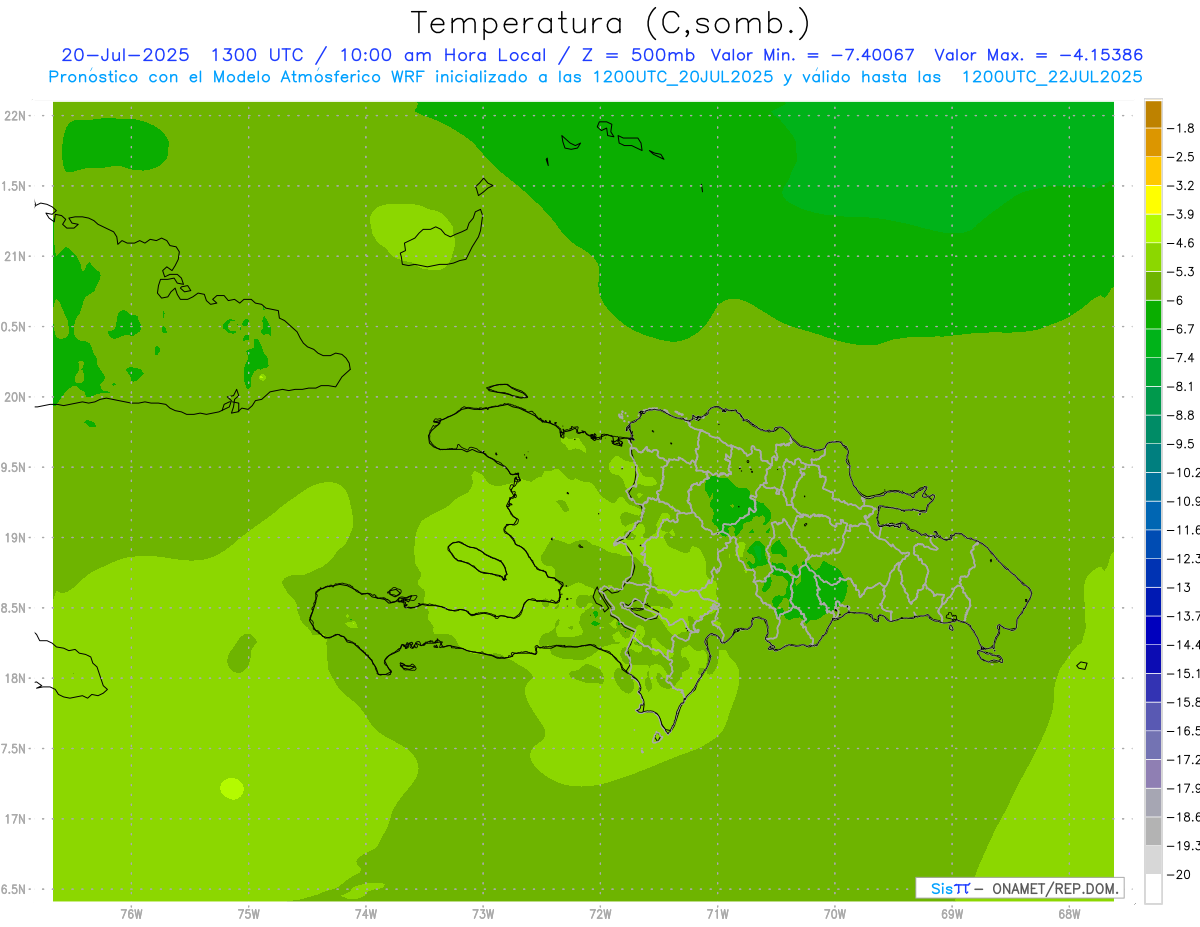Screen dimensions: 1200x927
Task: Click the 'Valor Min. = -7.40067' text
Action: pyautogui.click(x=812, y=55)
